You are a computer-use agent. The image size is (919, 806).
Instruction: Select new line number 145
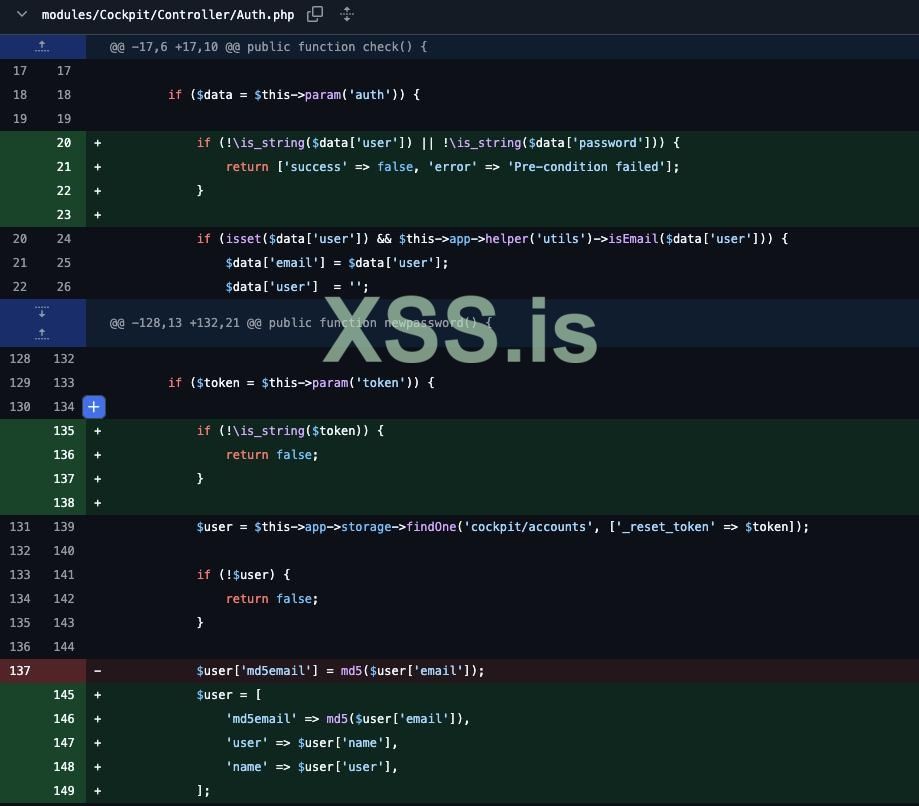pyautogui.click(x=64, y=695)
